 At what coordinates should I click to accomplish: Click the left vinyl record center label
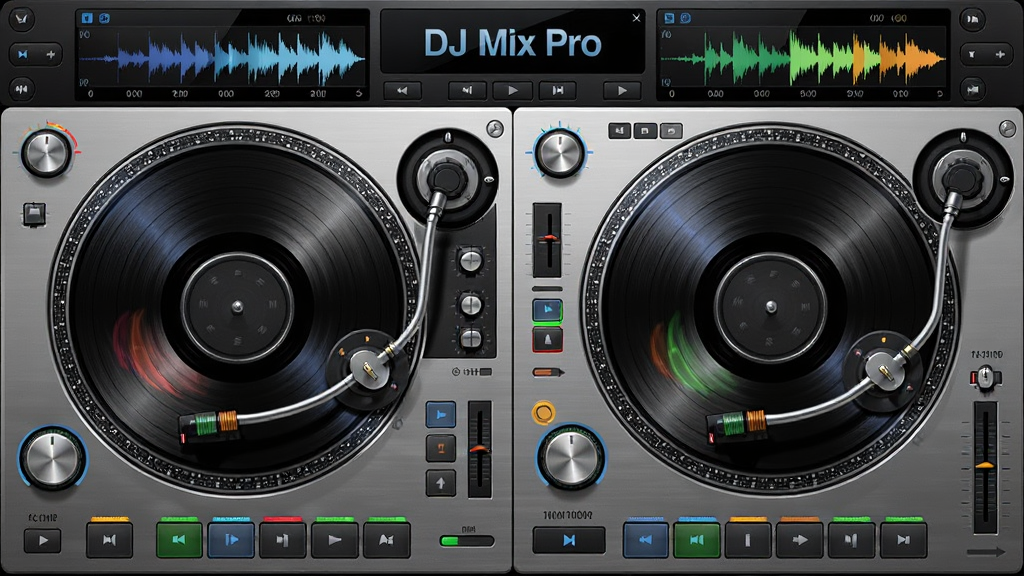(237, 307)
